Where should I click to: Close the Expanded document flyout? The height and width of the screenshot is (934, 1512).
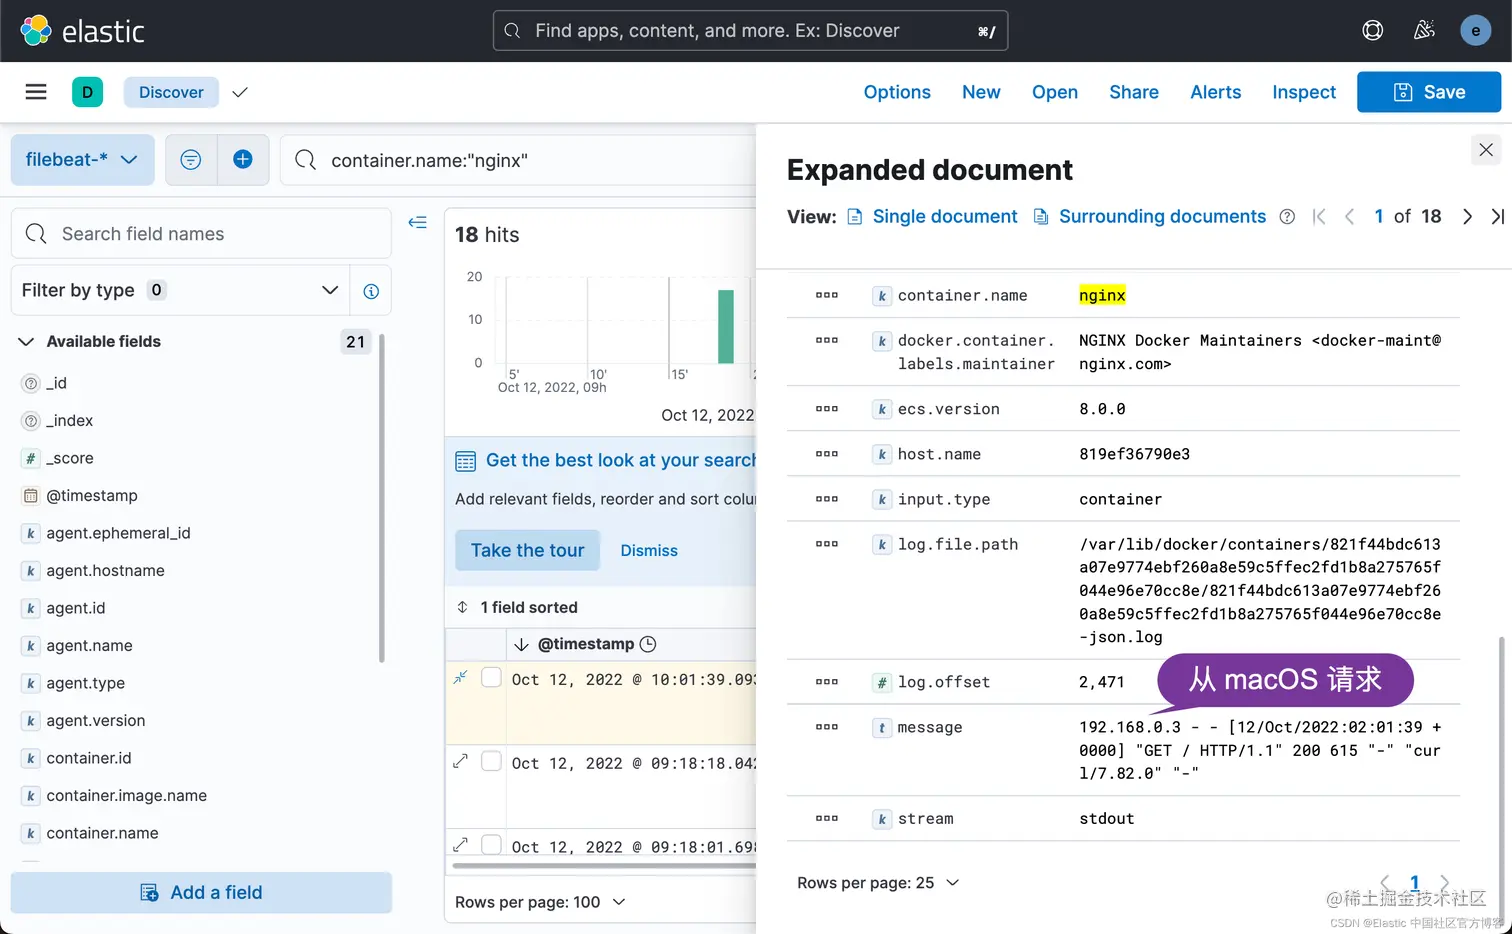point(1486,150)
